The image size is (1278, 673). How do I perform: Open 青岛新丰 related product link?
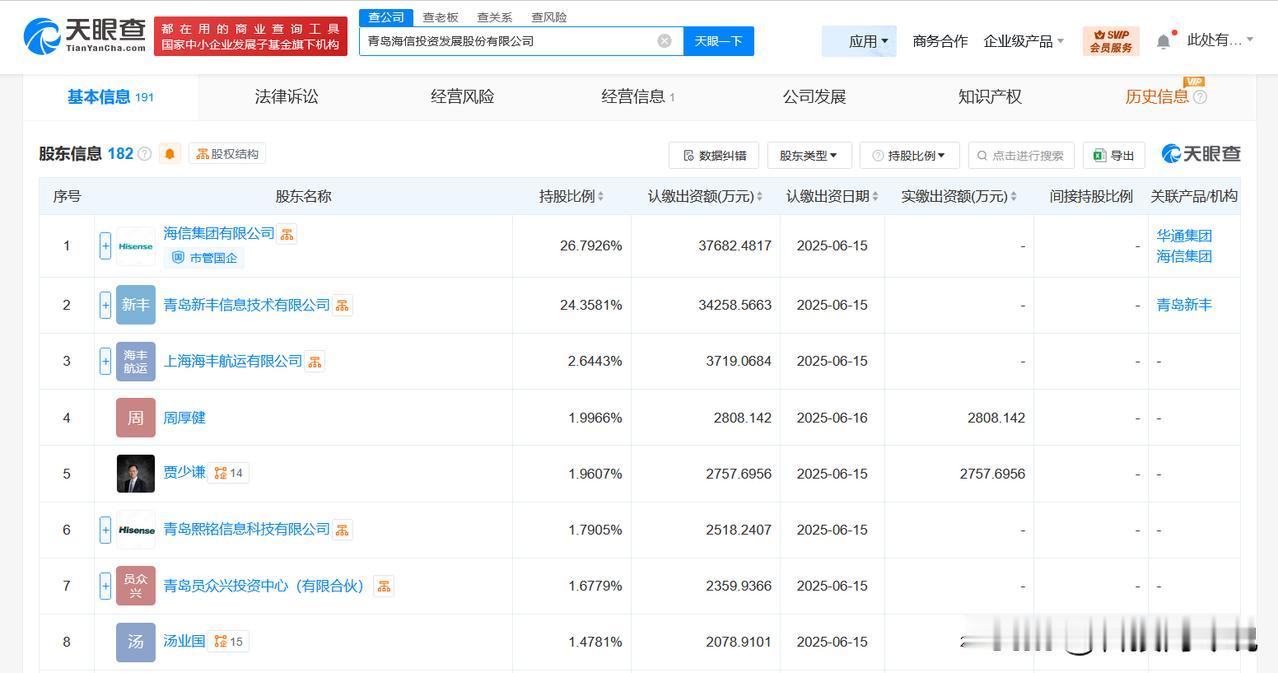click(1184, 305)
